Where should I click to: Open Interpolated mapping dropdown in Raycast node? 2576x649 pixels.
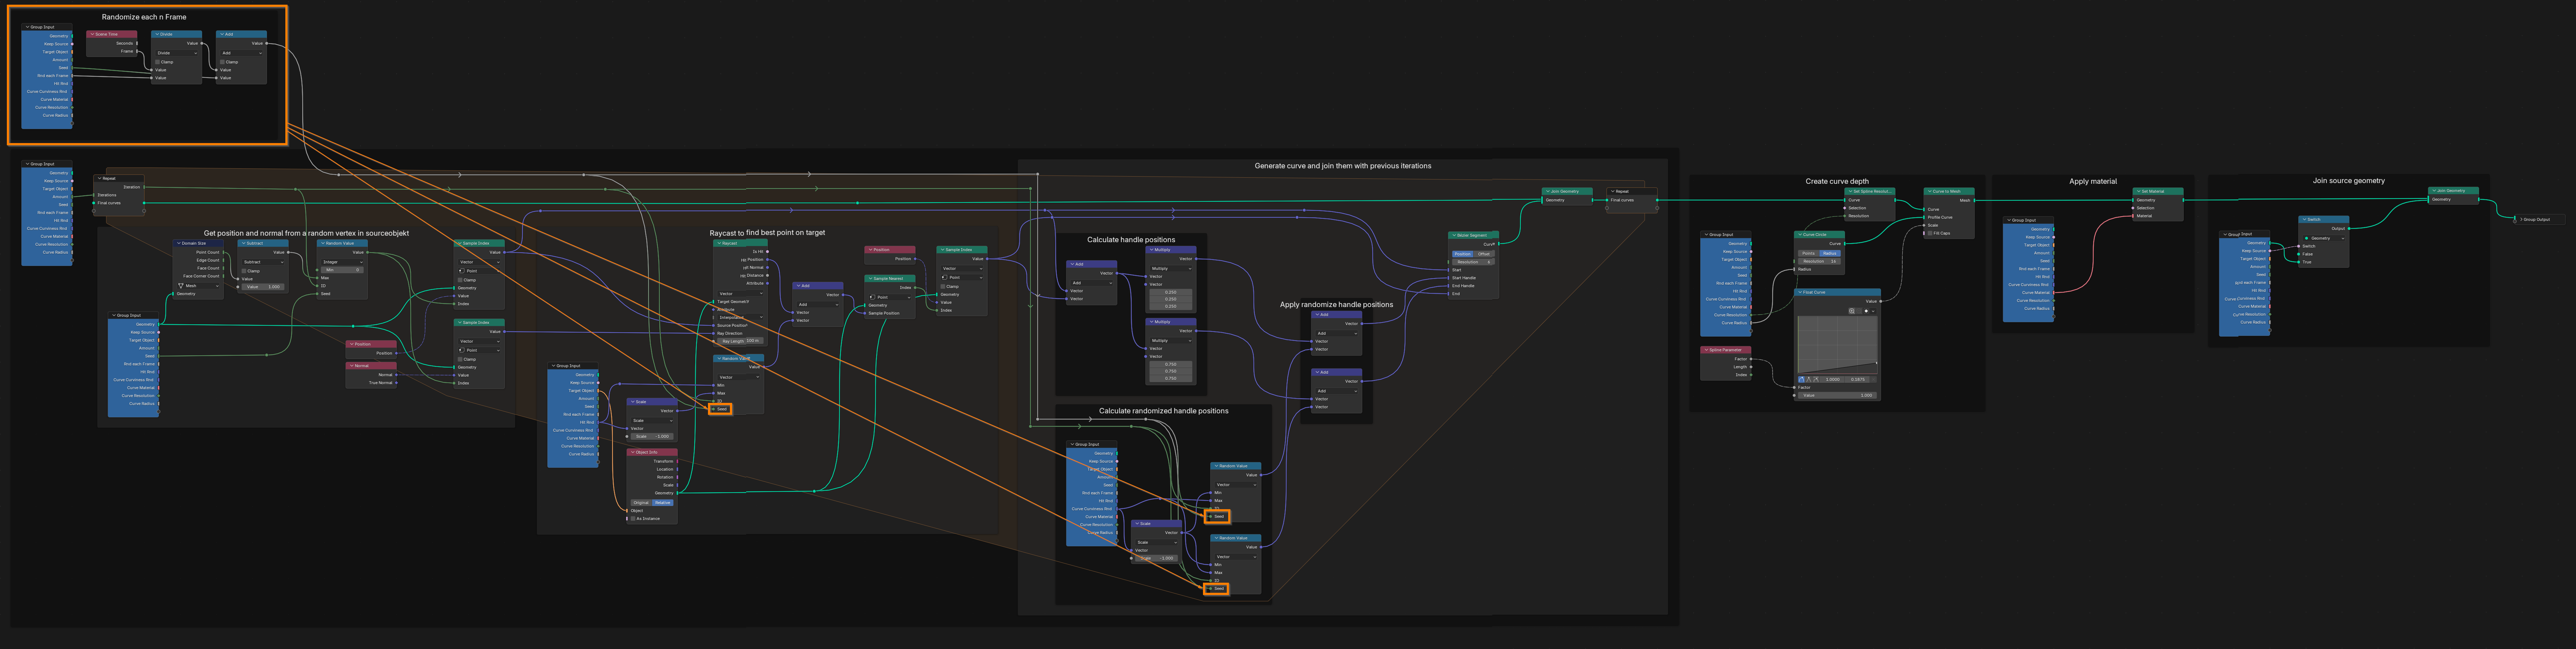(741, 317)
